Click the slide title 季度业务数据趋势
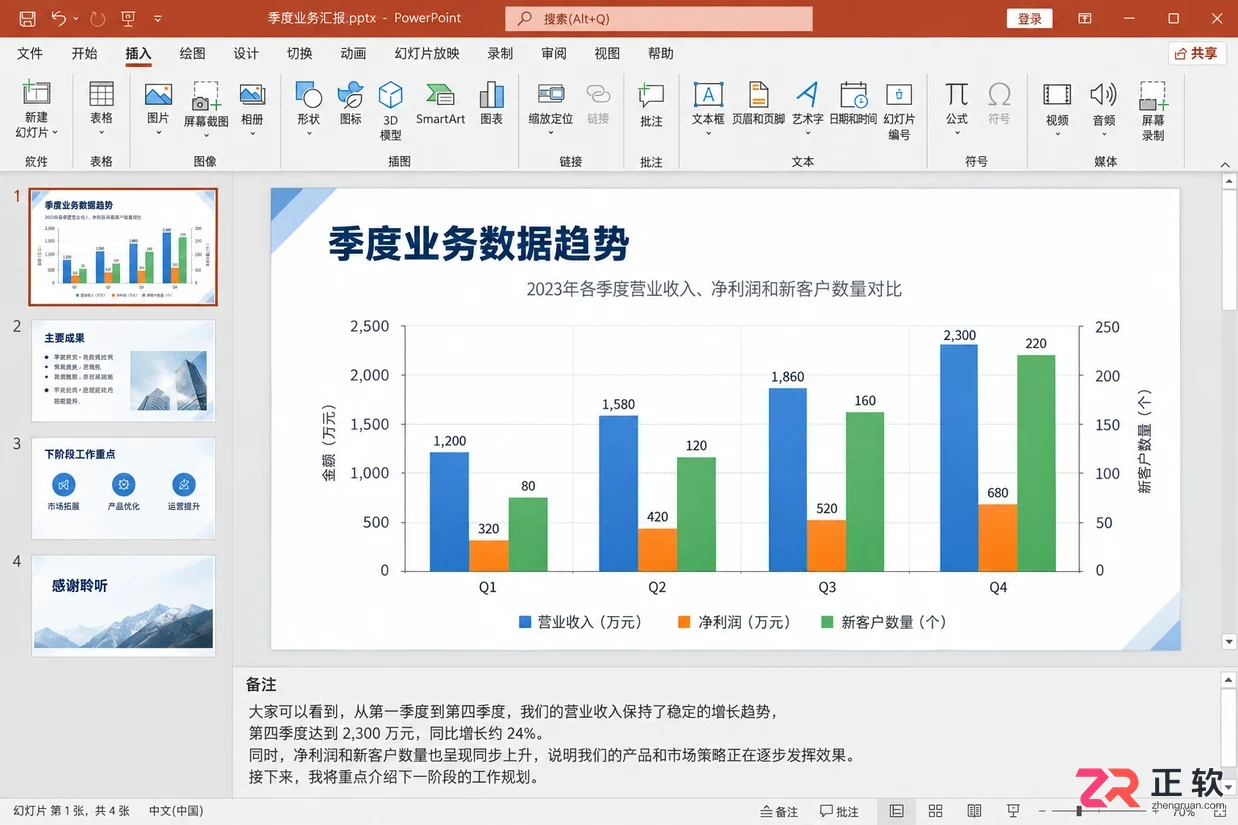This screenshot has width=1238, height=825. pyautogui.click(x=478, y=243)
